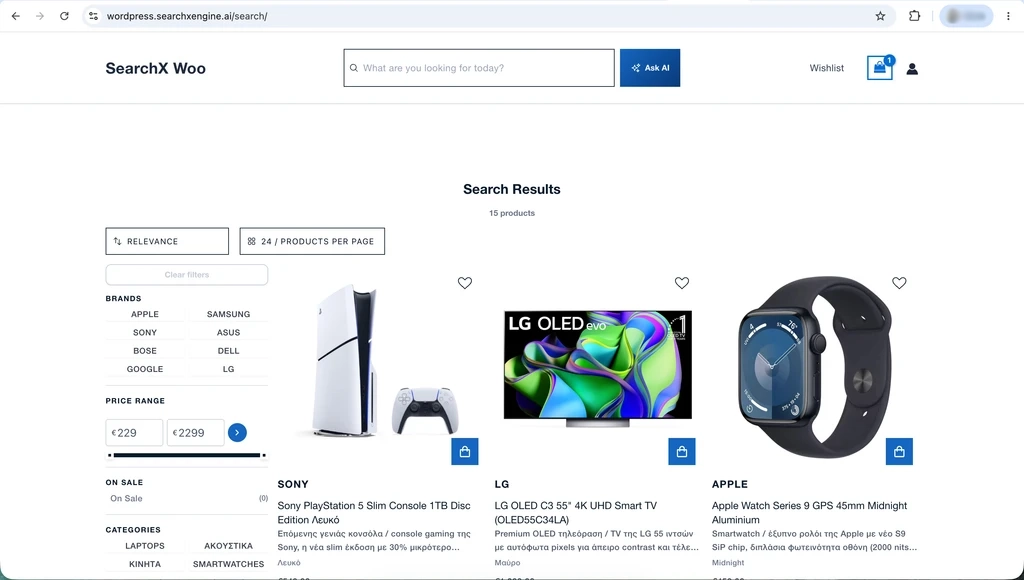The height and width of the screenshot is (580, 1024).
Task: Filter by Google brand
Action: pyautogui.click(x=145, y=369)
